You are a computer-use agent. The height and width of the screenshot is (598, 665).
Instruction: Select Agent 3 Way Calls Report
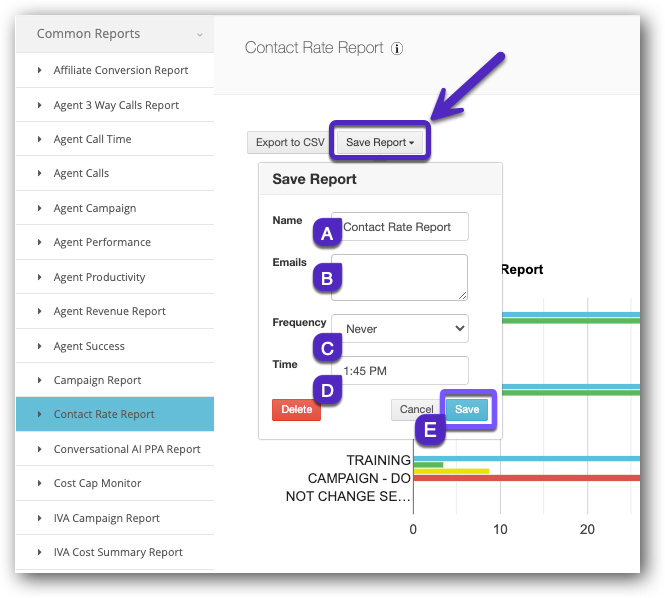[116, 105]
